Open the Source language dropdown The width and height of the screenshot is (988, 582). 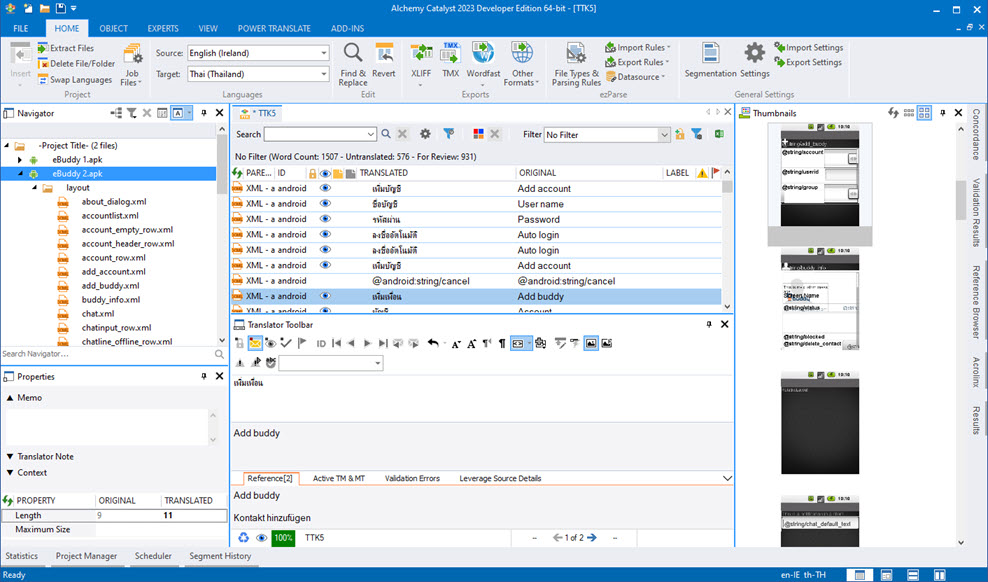(323, 53)
